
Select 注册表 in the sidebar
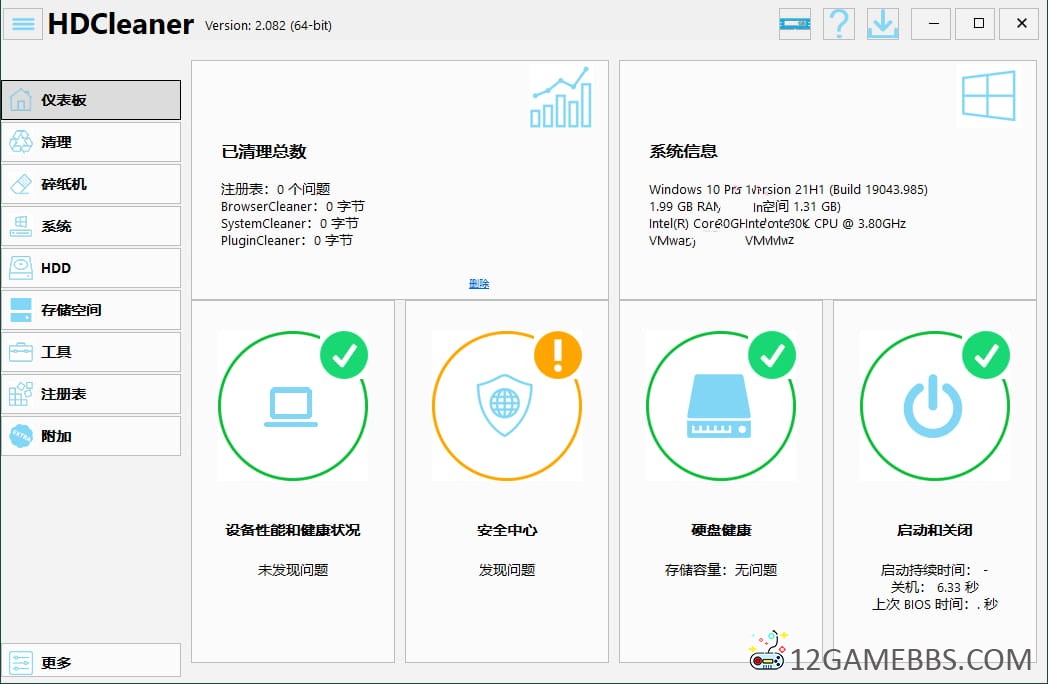point(91,394)
